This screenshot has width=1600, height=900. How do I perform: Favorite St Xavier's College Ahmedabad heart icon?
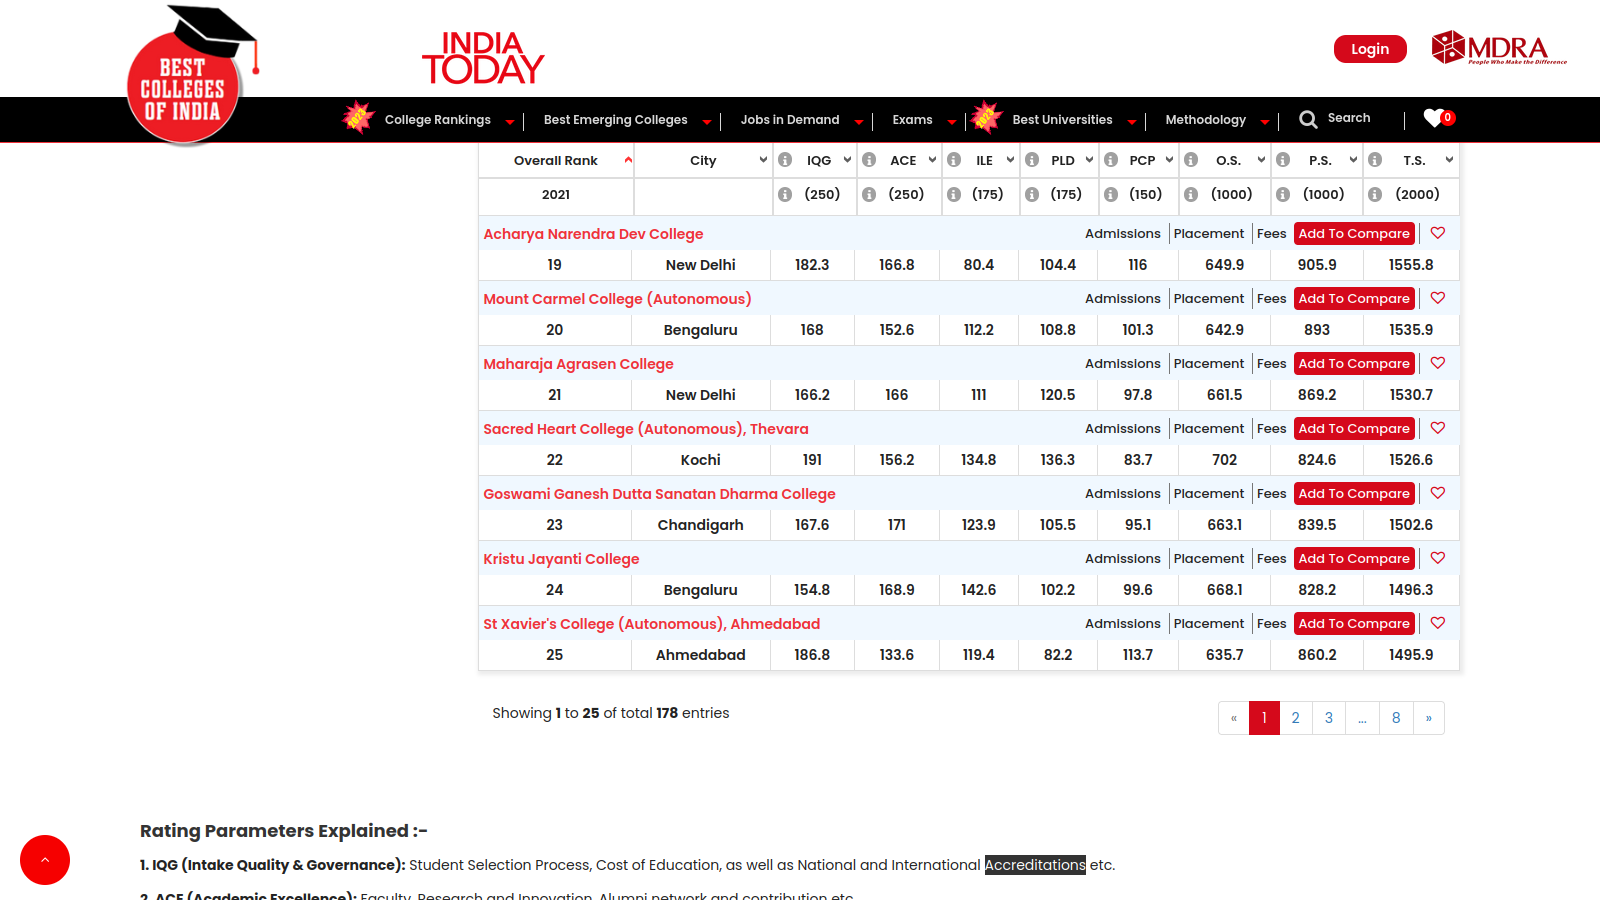[1438, 623]
